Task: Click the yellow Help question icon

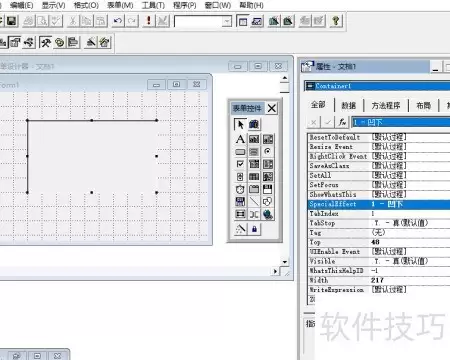Action: pyautogui.click(x=336, y=21)
